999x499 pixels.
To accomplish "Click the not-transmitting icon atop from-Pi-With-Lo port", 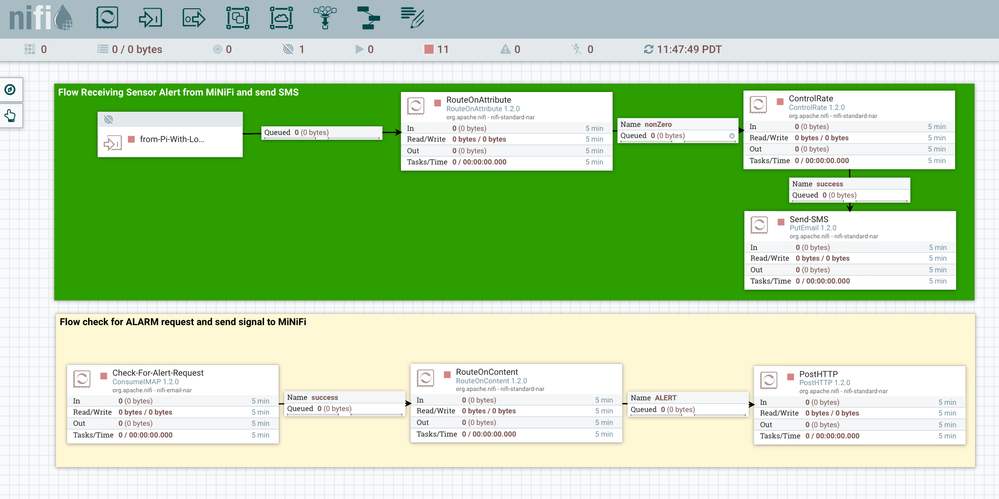I will 108,119.
